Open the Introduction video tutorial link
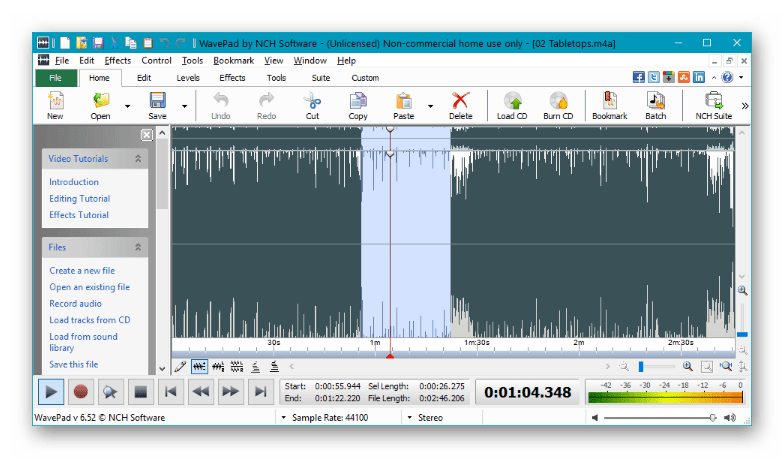 [74, 182]
